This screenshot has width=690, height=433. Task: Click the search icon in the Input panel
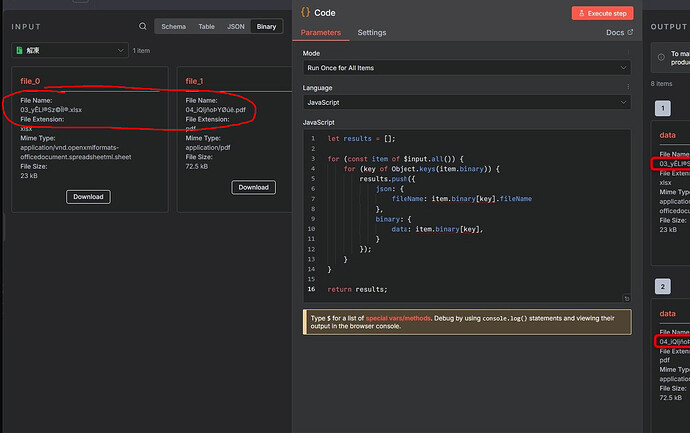click(143, 27)
